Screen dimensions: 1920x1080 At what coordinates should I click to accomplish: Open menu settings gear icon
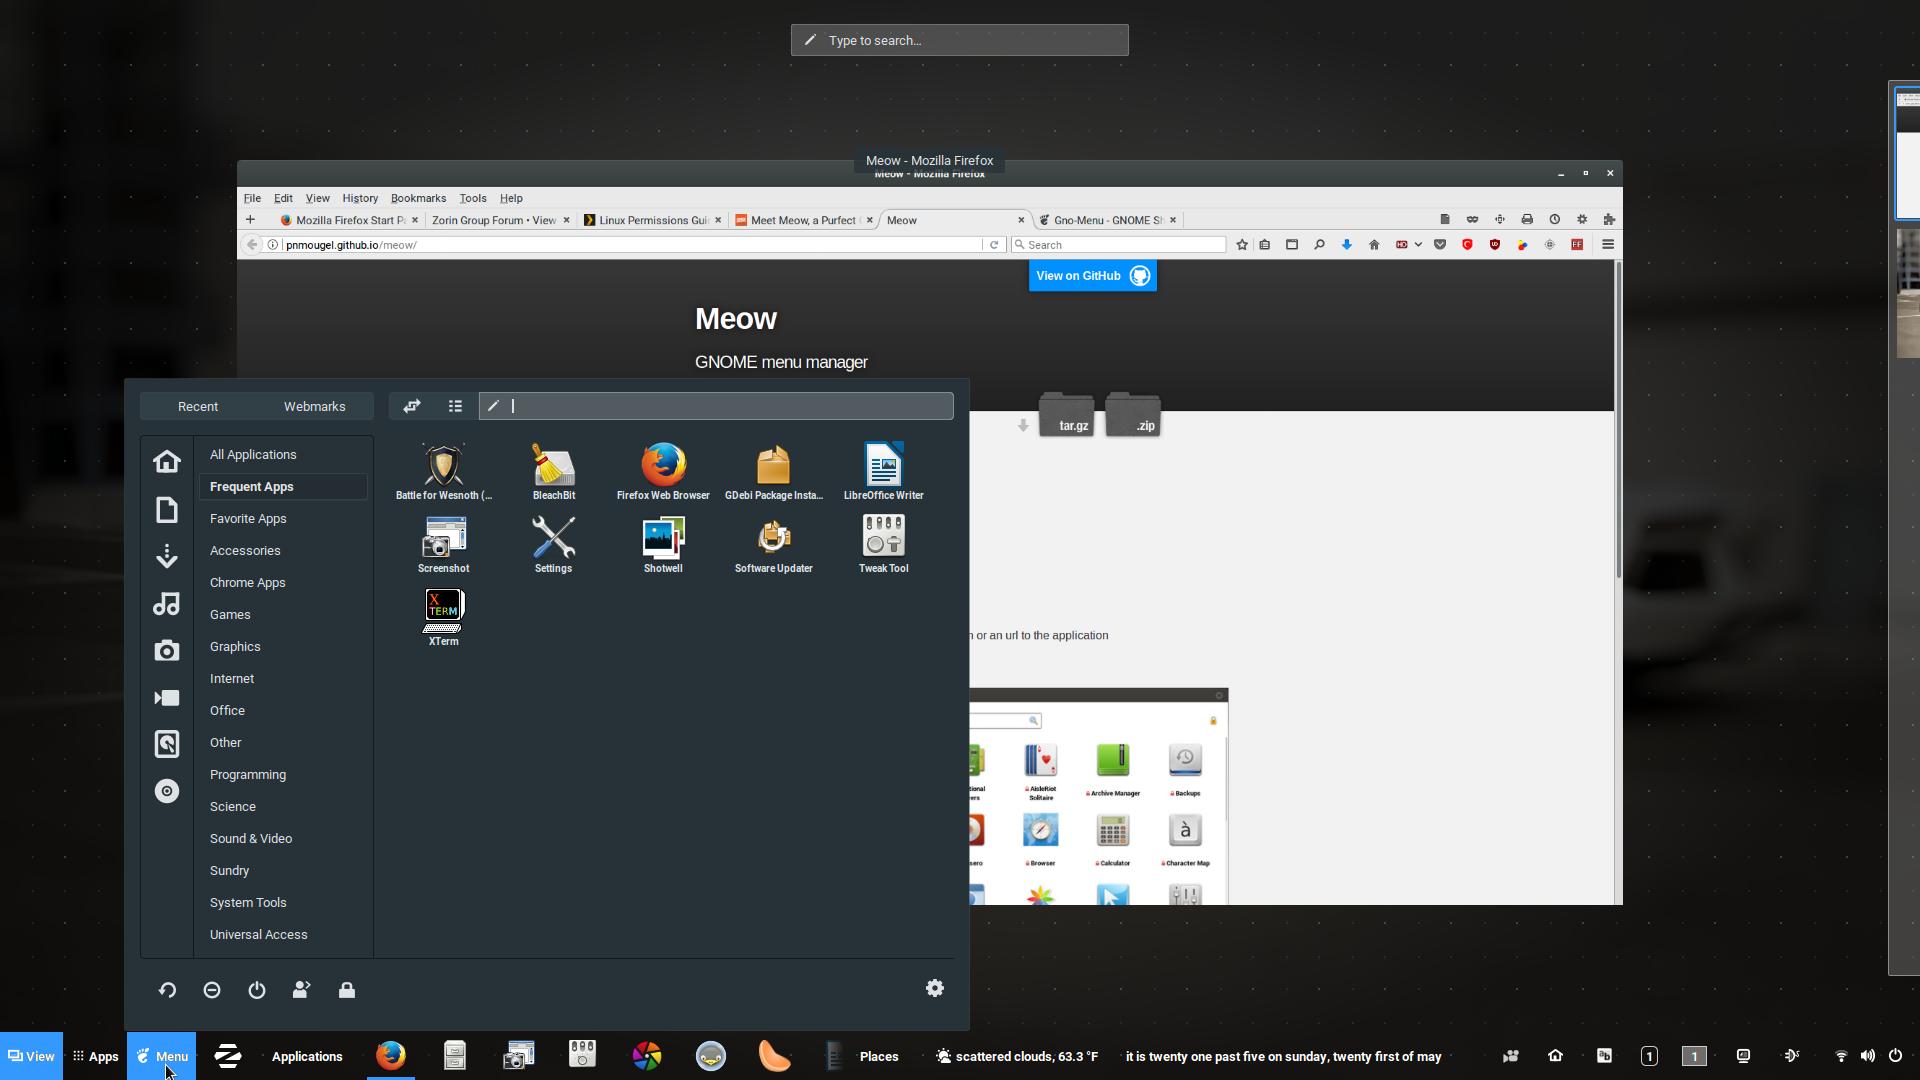(934, 988)
